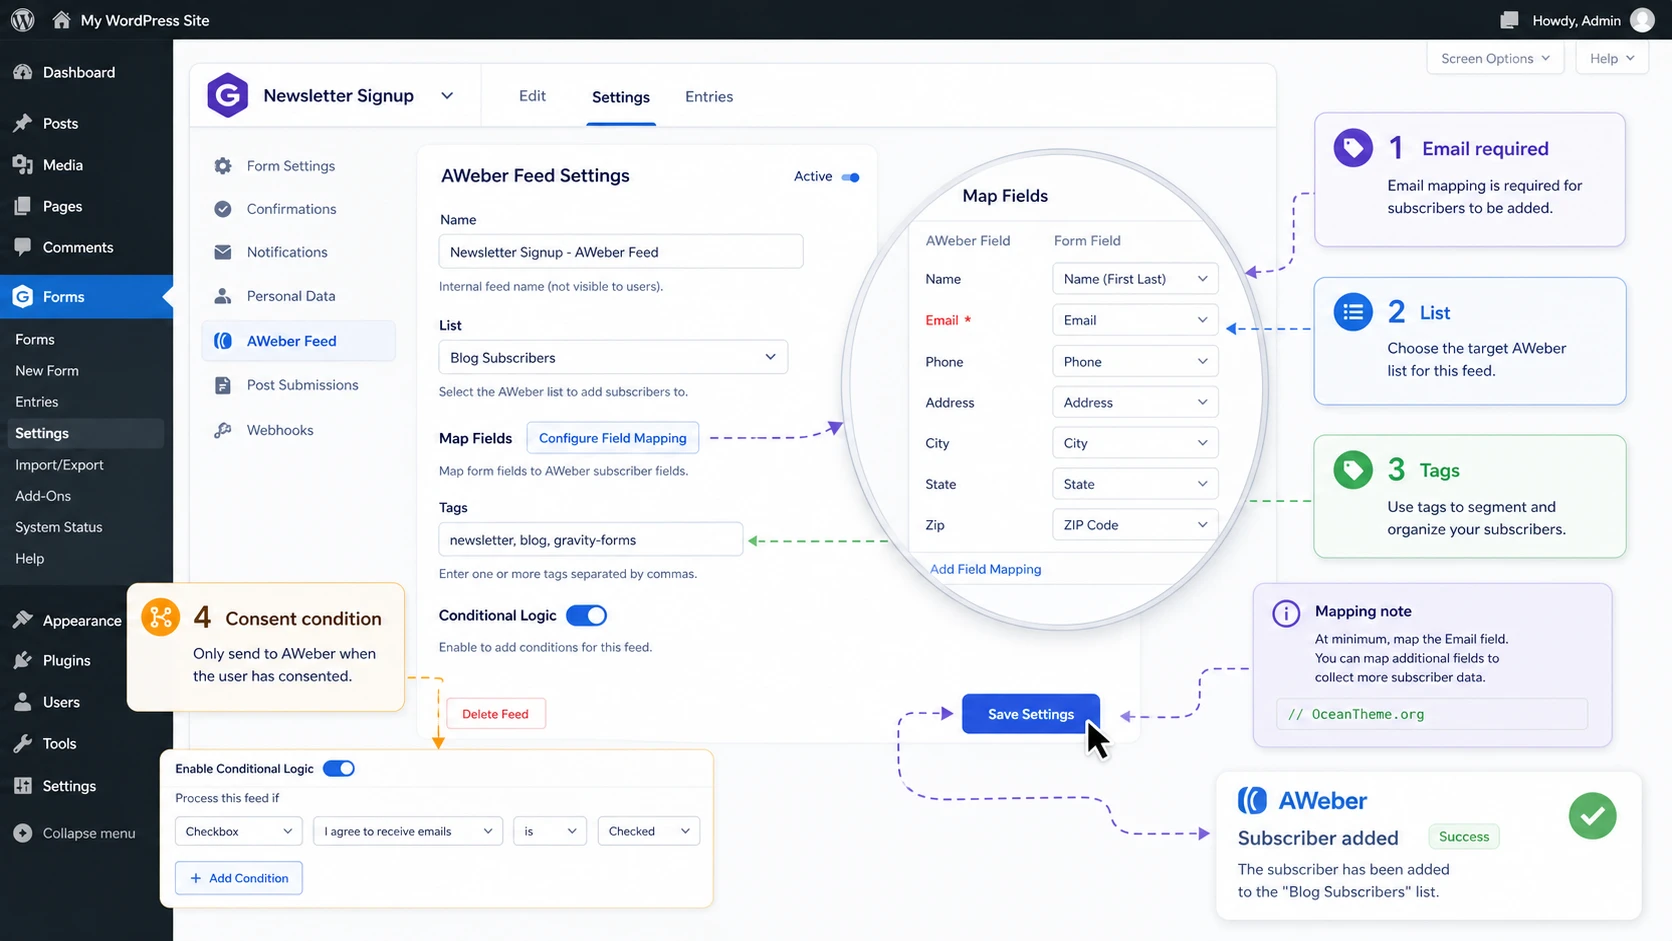Viewport: 1672px width, 941px height.
Task: Click the Add Field Mapping link
Action: click(x=985, y=569)
